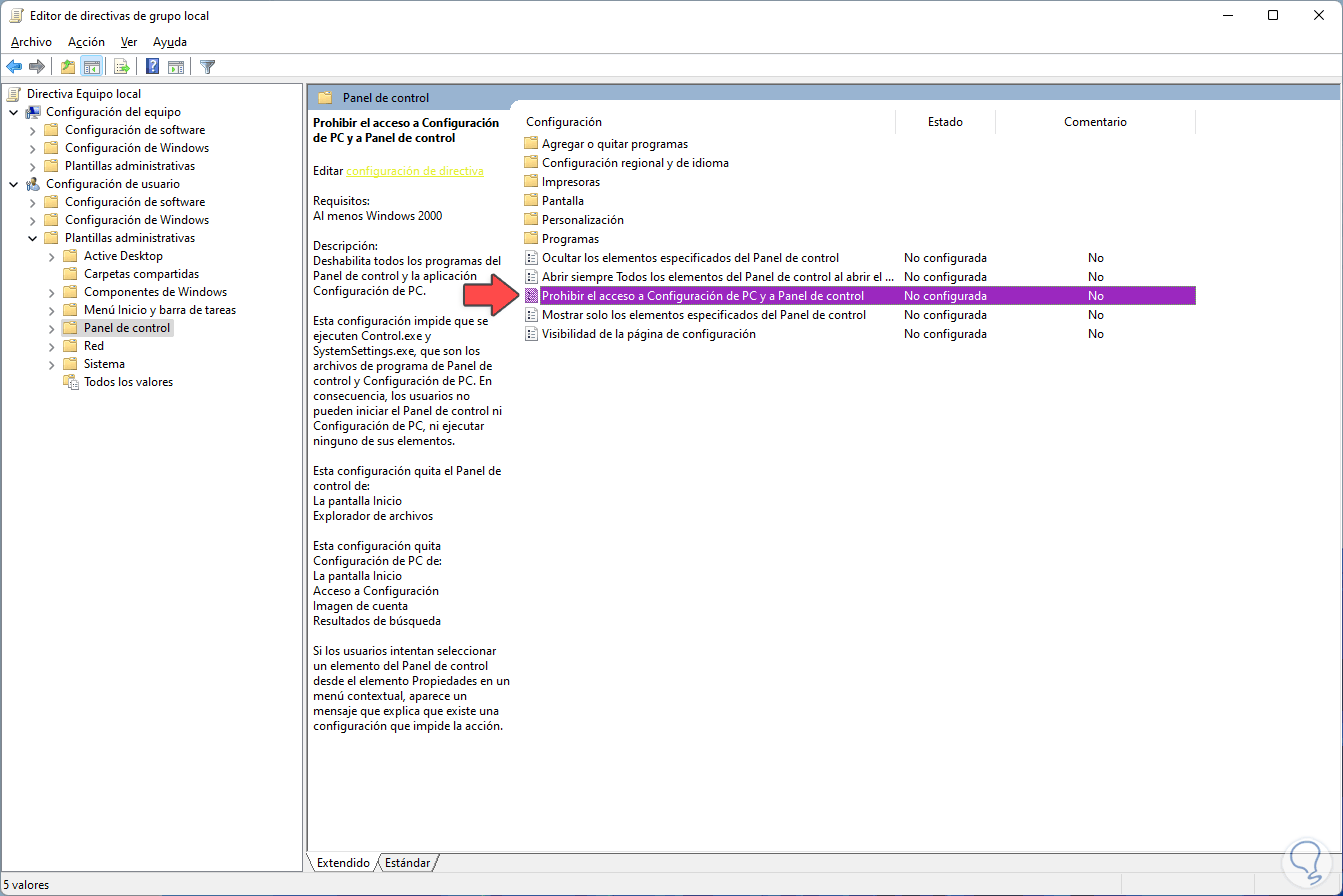Open the Acción menu

86,42
